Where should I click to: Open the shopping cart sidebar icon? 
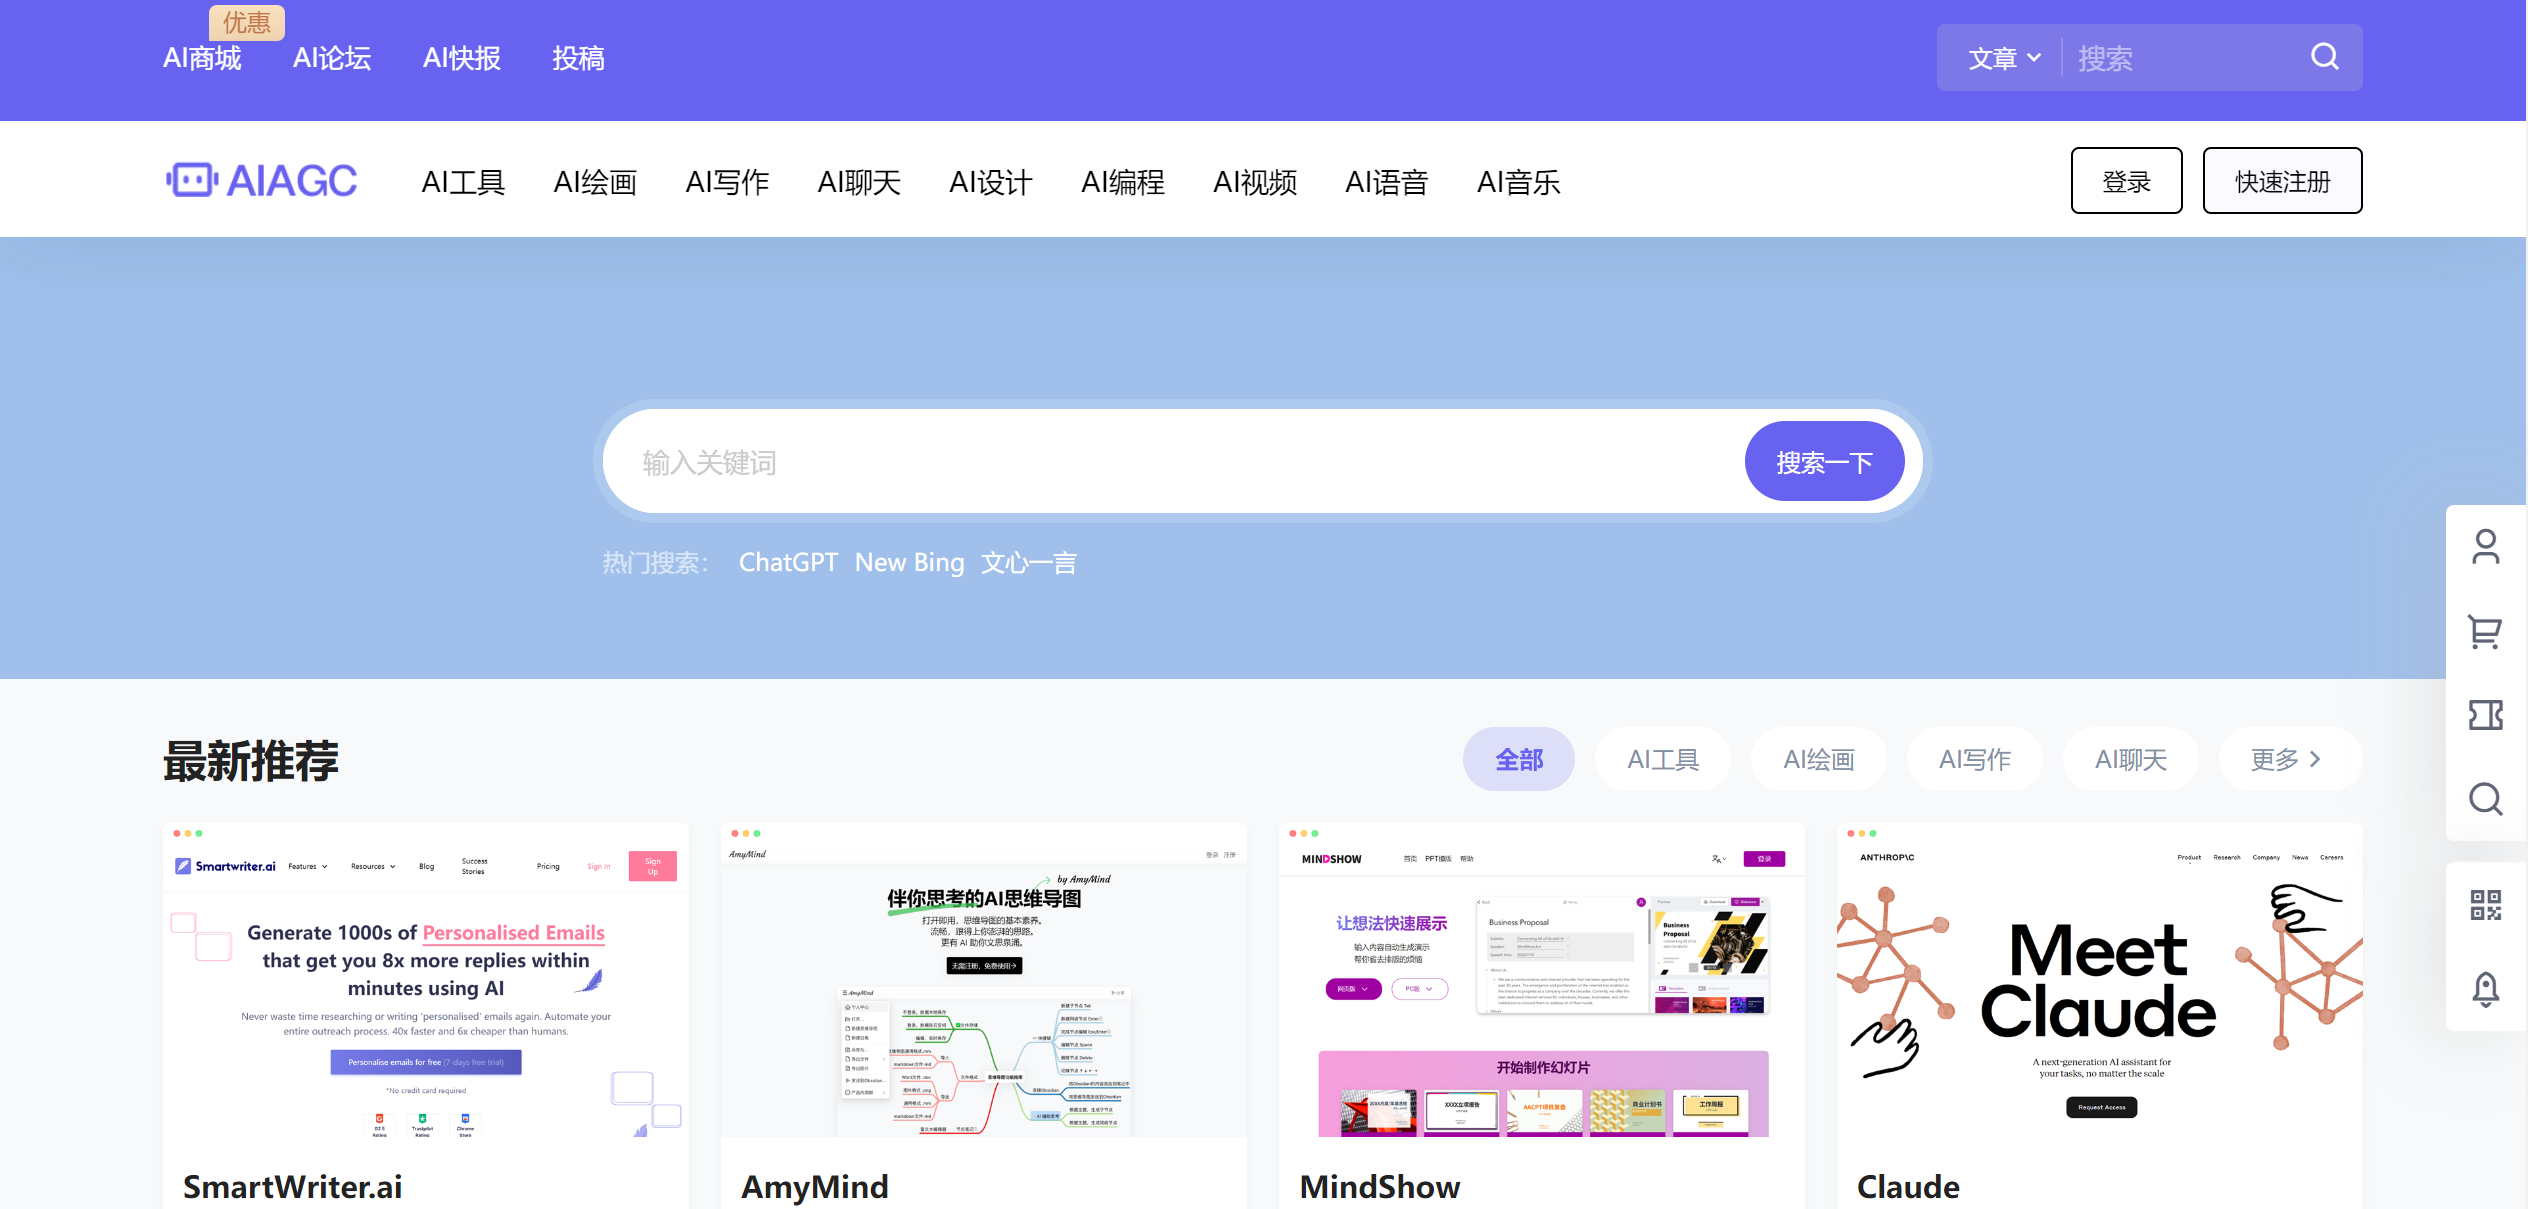coord(2486,631)
